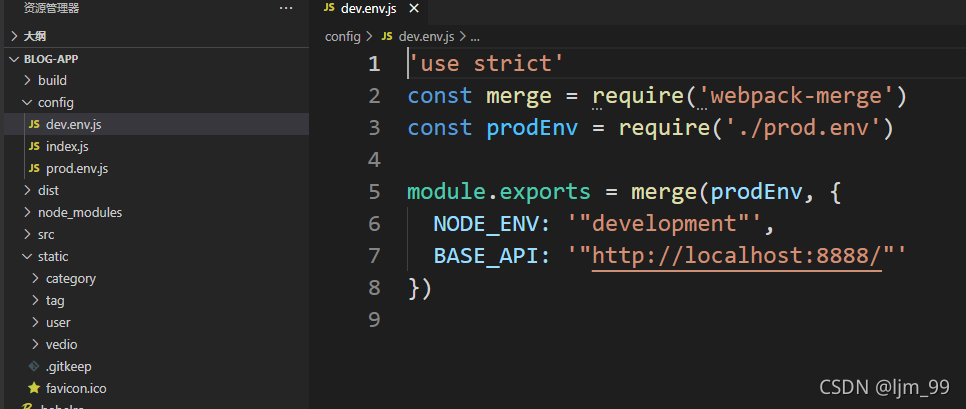The width and height of the screenshot is (966, 409).
Task: Open the .gitkeep file
Action: click(x=156, y=366)
